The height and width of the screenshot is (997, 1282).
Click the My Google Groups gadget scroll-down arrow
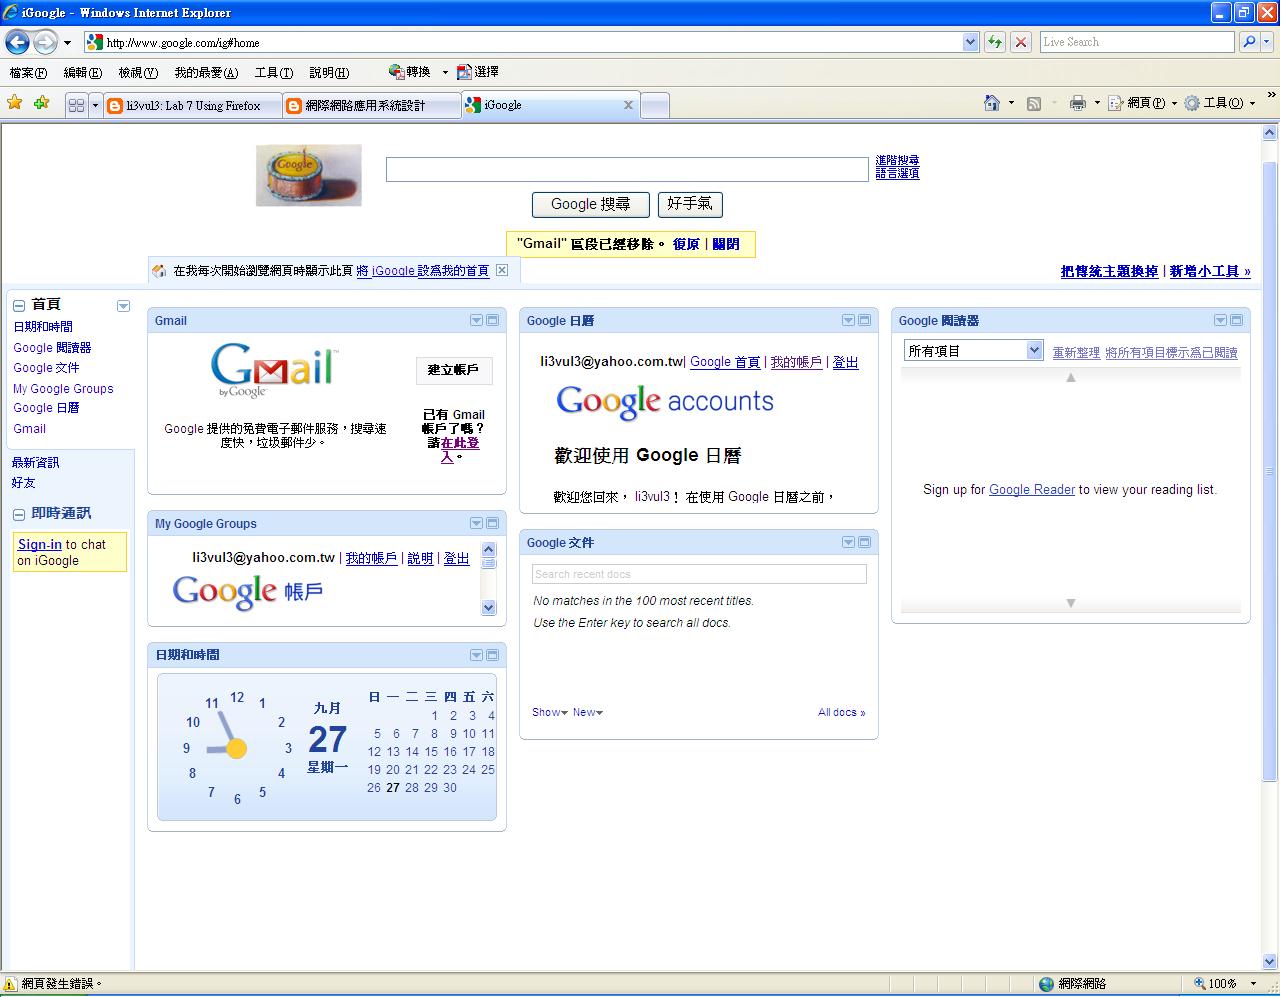[489, 607]
